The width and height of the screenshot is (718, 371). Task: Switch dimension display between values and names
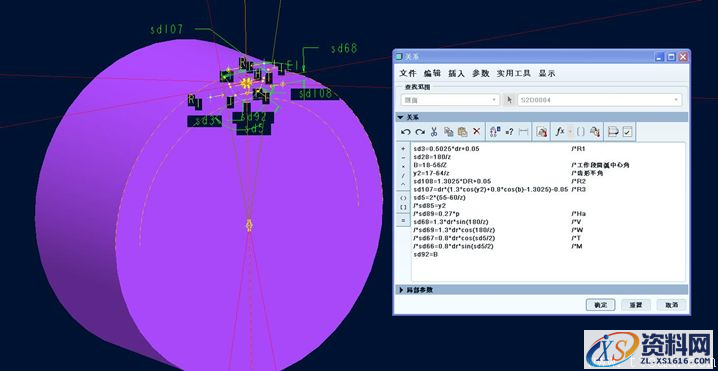[x=495, y=132]
